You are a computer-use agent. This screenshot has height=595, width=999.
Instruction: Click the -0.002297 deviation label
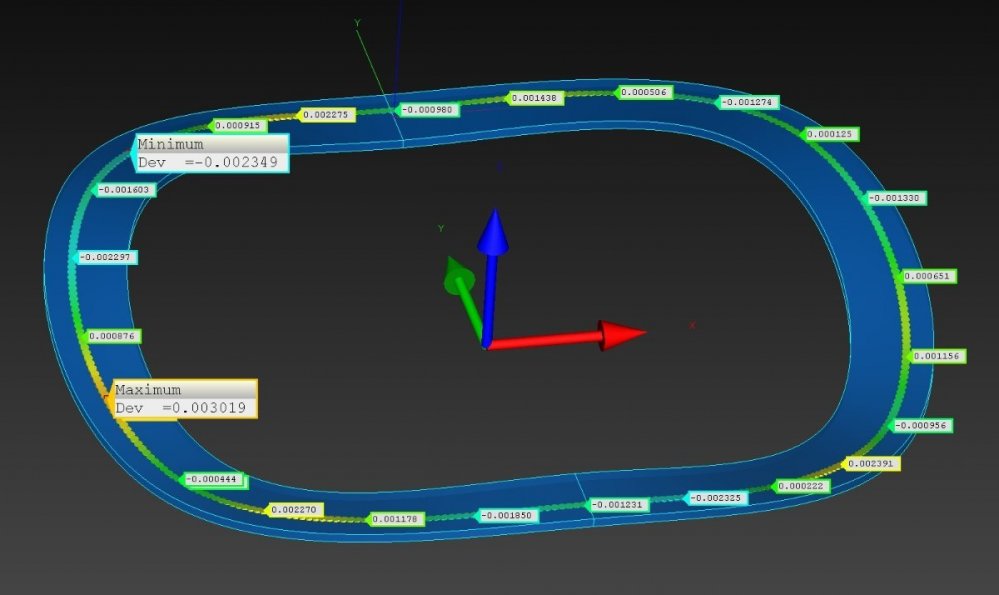(106, 257)
